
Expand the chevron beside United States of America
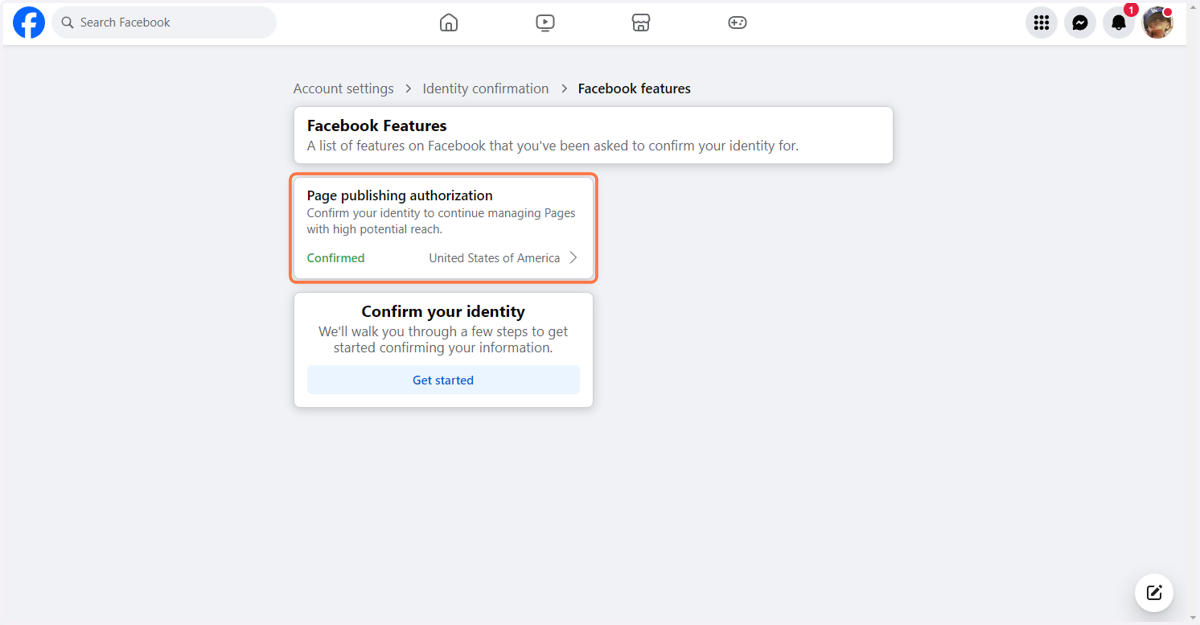[573, 258]
